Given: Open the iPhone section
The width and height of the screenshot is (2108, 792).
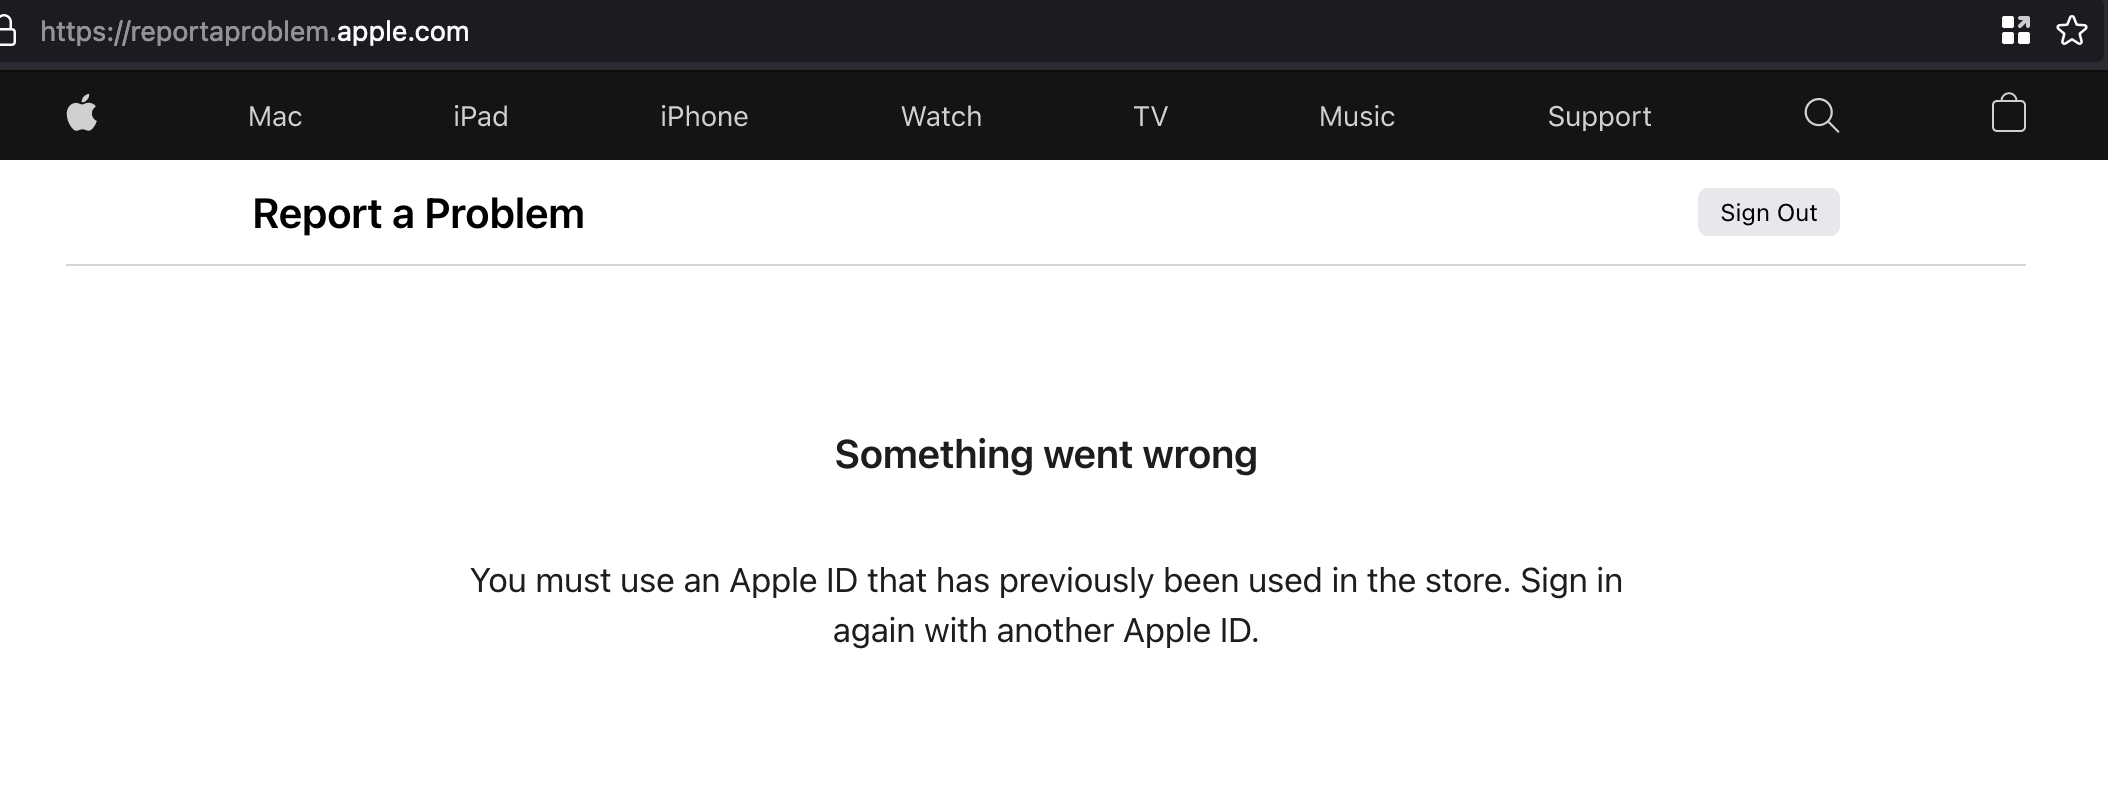Looking at the screenshot, I should (x=704, y=116).
